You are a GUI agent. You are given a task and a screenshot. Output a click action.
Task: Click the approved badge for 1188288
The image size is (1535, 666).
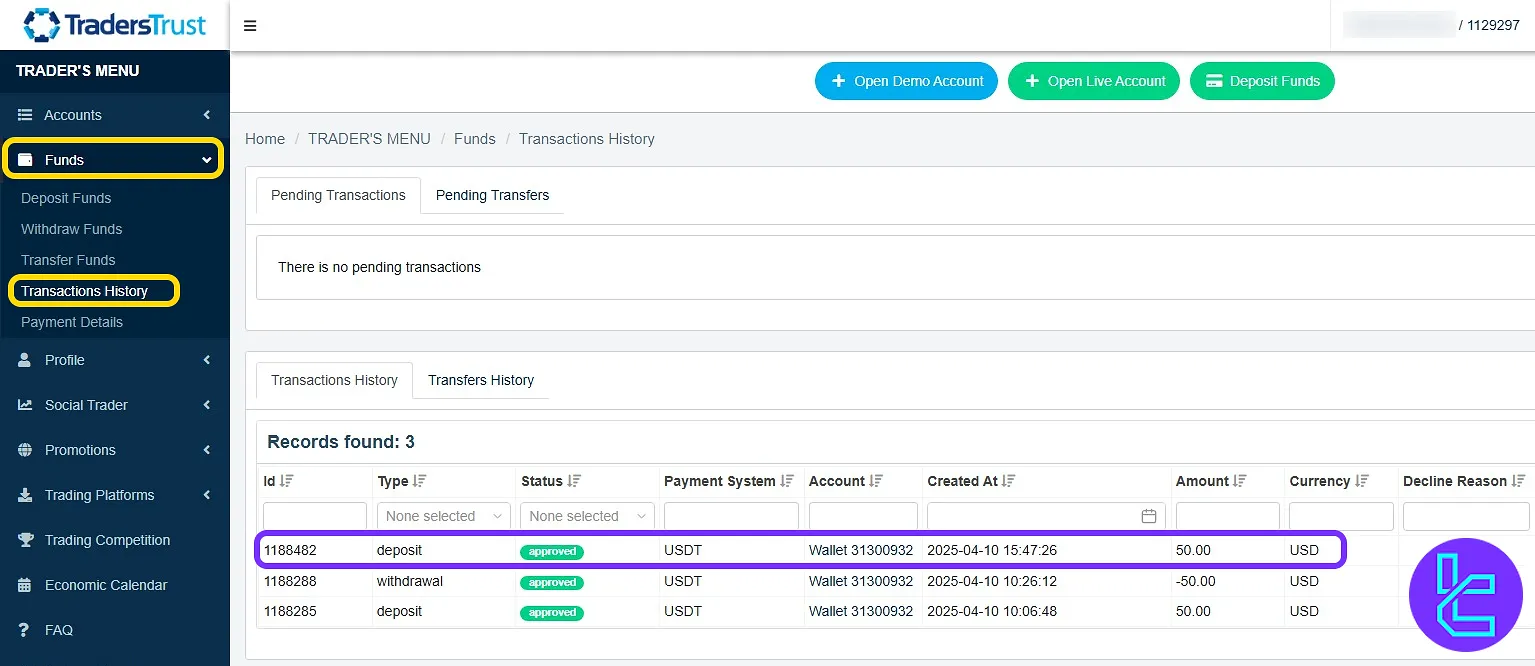point(552,582)
